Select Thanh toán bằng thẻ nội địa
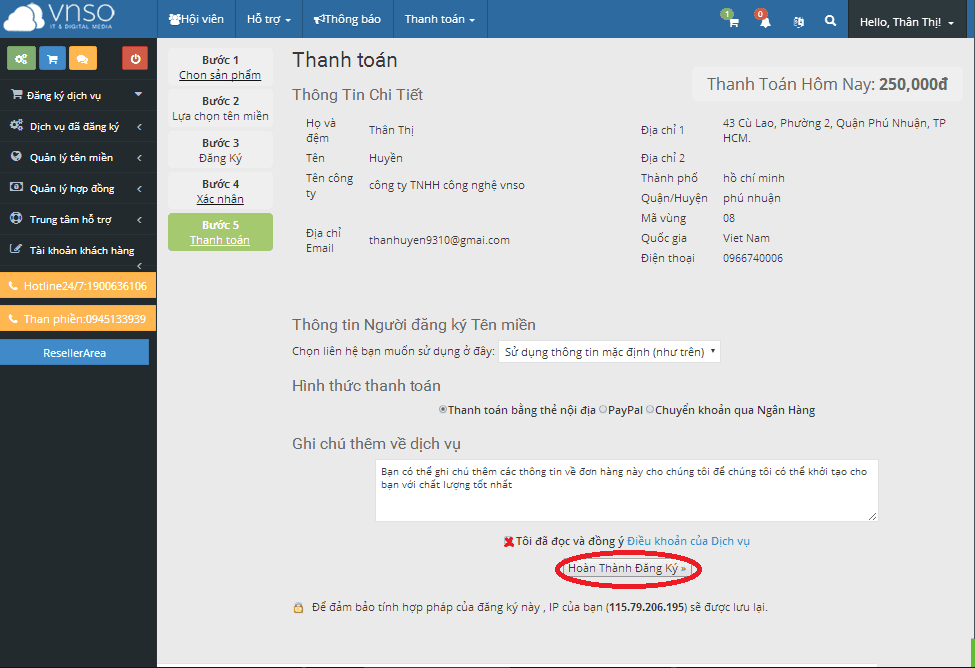The width and height of the screenshot is (975, 668). 443,409
